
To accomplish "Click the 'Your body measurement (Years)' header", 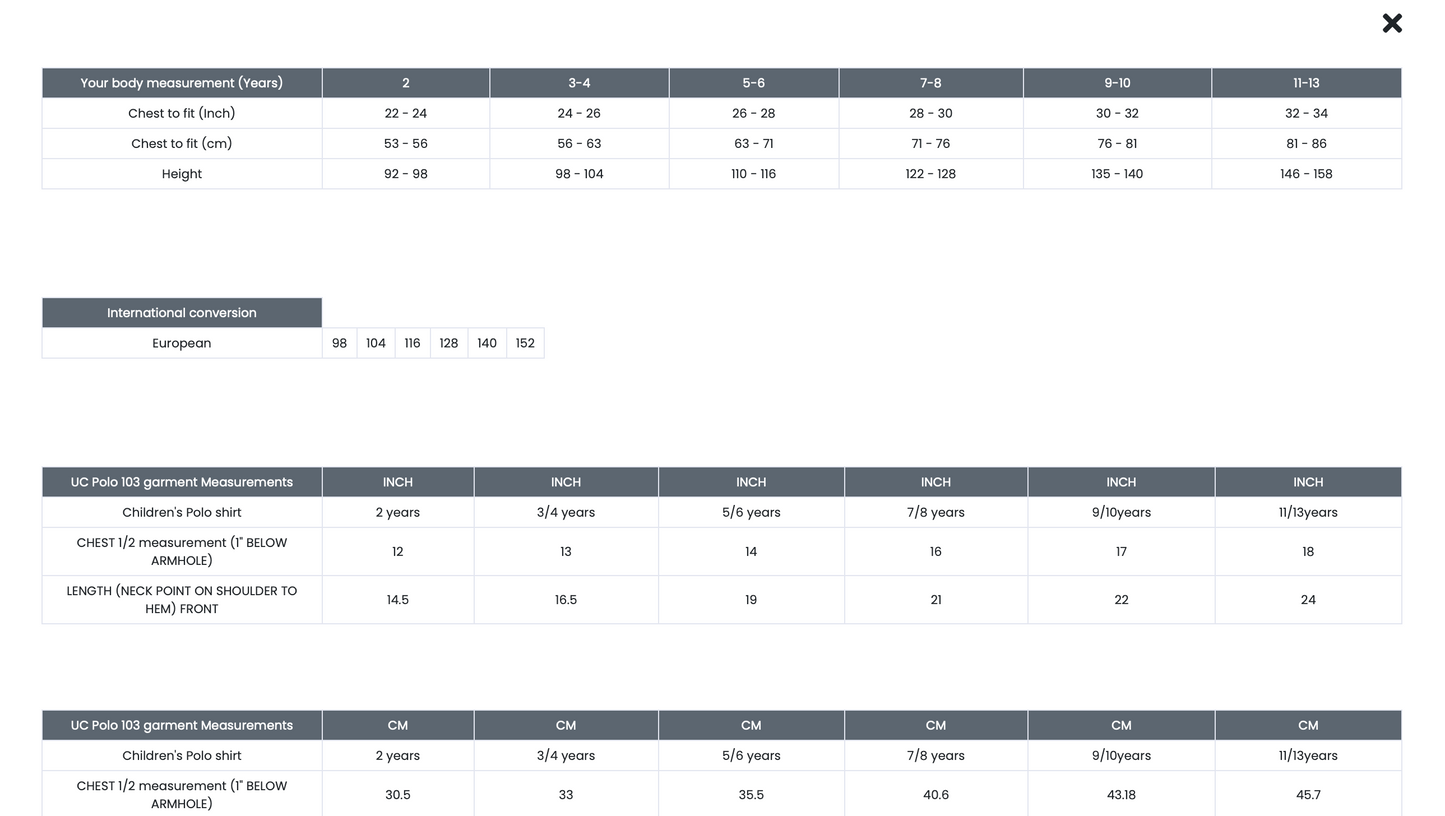I will coord(182,83).
